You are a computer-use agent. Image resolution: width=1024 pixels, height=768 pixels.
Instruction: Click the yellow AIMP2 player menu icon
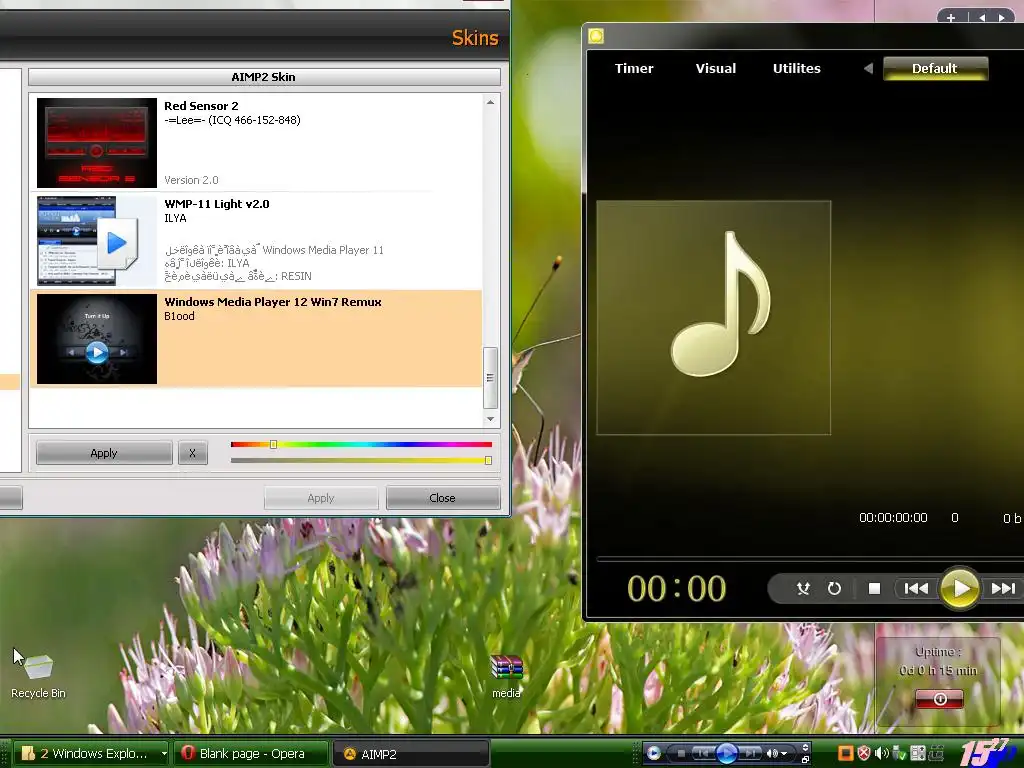point(596,36)
